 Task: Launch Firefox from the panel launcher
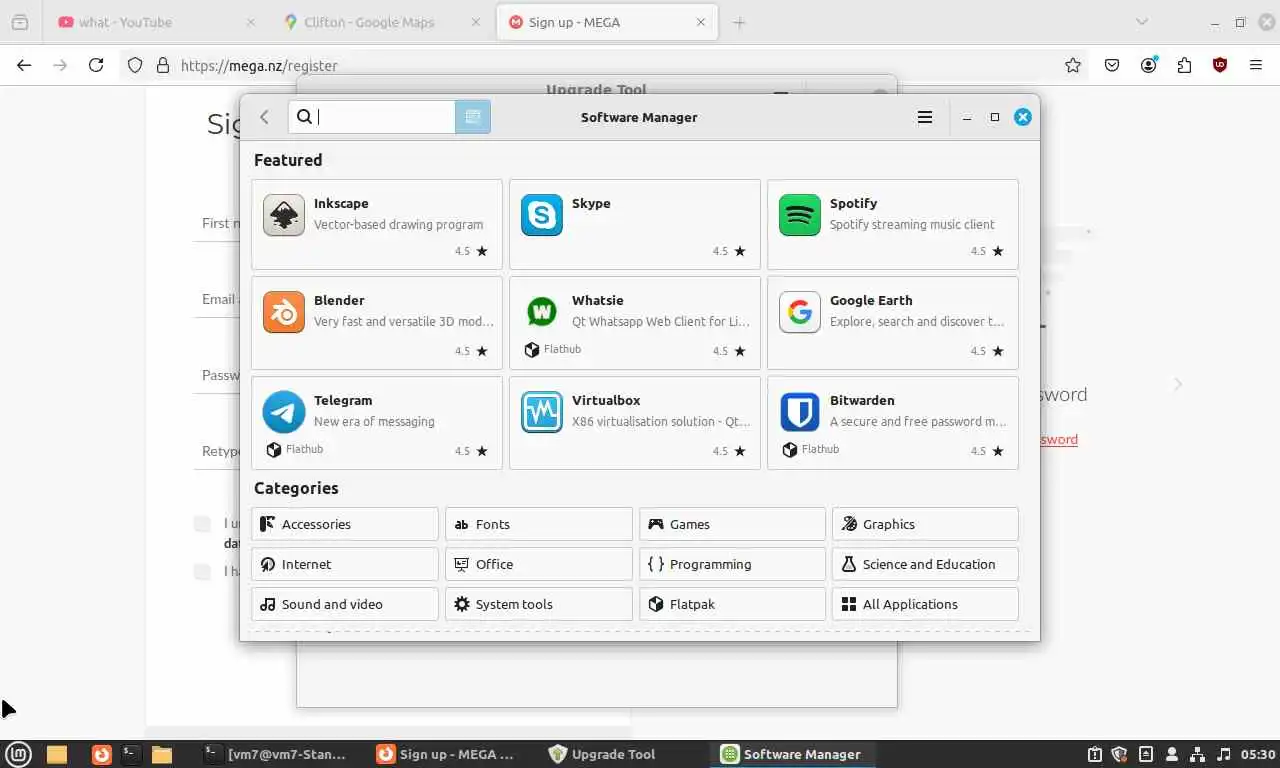click(102, 754)
